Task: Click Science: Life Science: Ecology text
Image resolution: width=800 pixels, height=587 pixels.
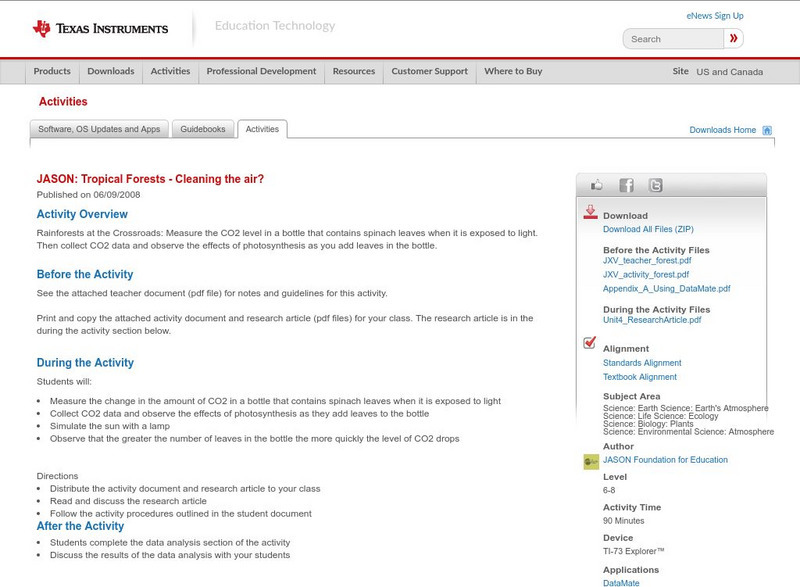Action: 661,416
